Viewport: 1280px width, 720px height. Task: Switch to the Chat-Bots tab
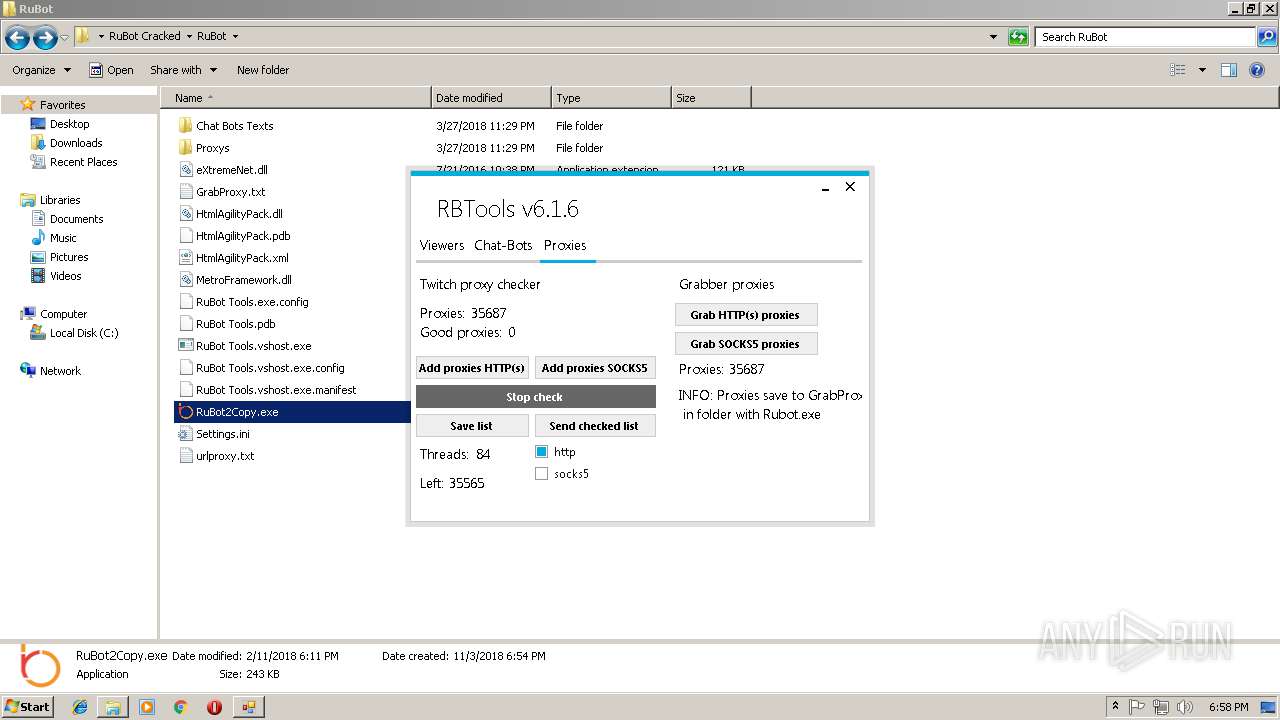pos(503,245)
